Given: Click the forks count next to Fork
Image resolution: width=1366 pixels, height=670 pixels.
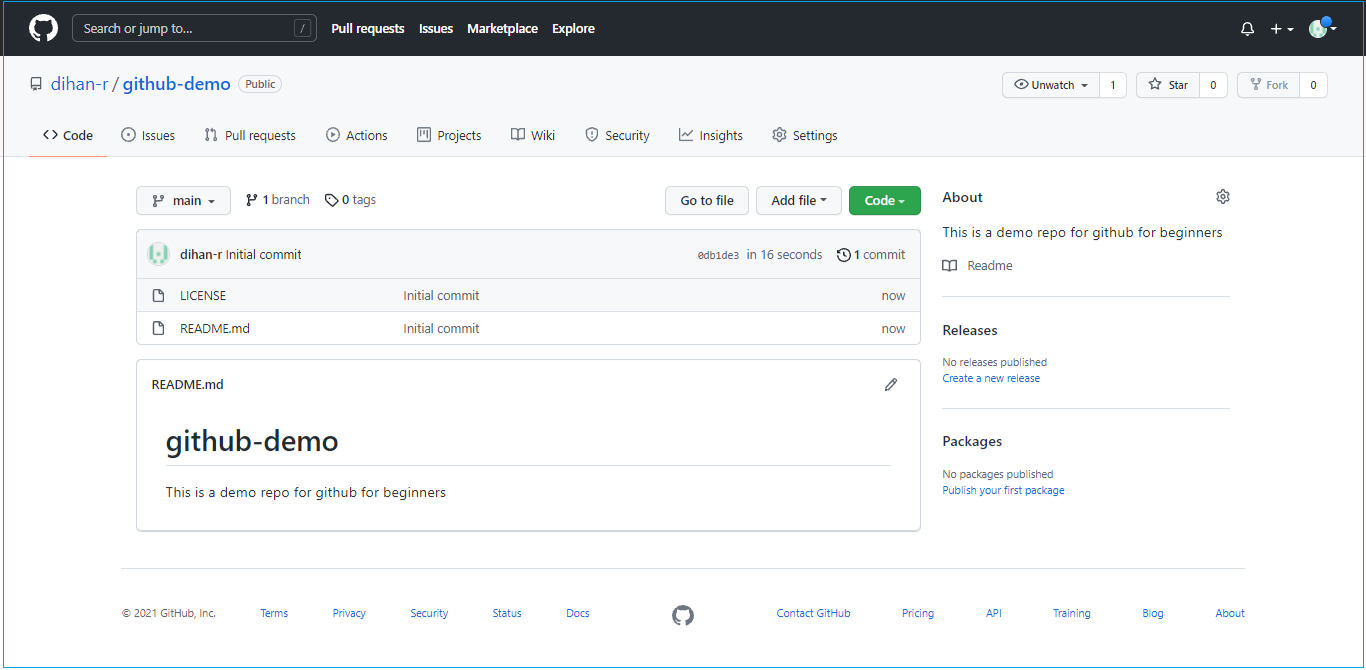Looking at the screenshot, I should 1313,85.
